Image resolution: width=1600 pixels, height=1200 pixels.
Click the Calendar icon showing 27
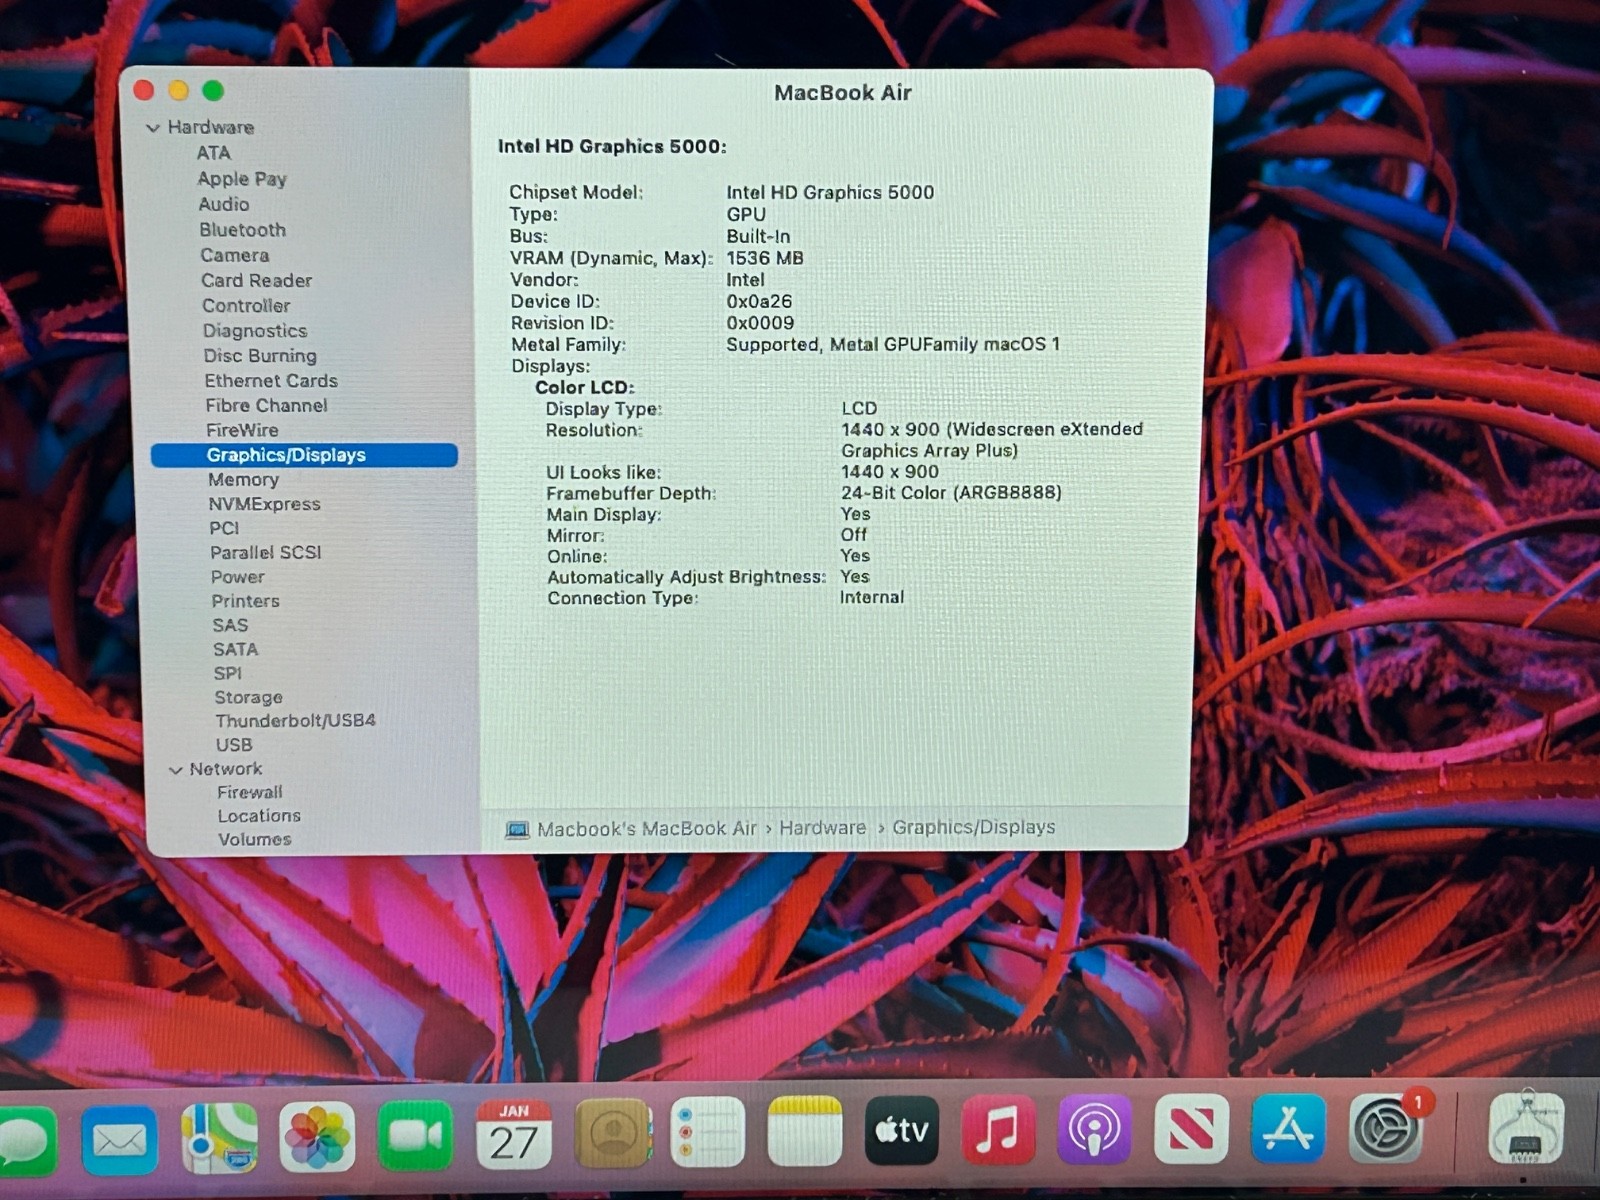(x=513, y=1134)
